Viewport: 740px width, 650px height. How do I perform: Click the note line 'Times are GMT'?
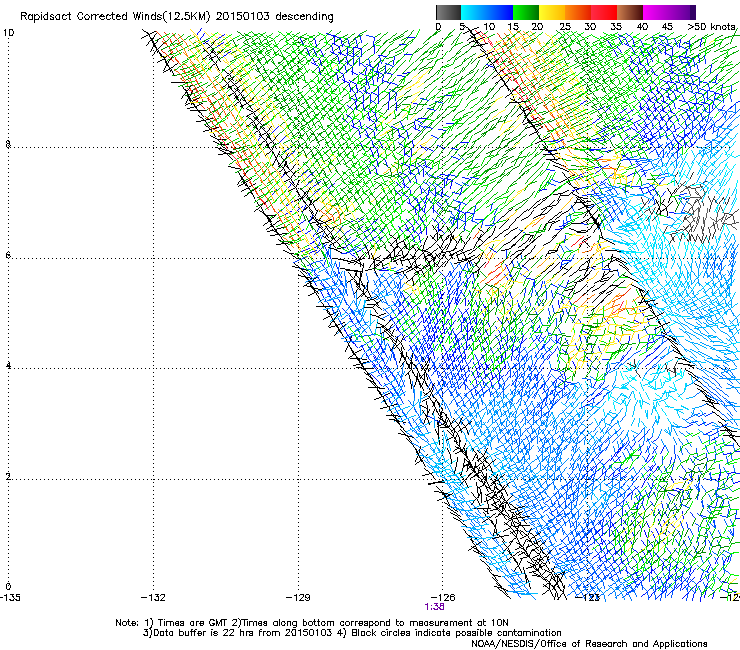pyautogui.click(x=193, y=623)
